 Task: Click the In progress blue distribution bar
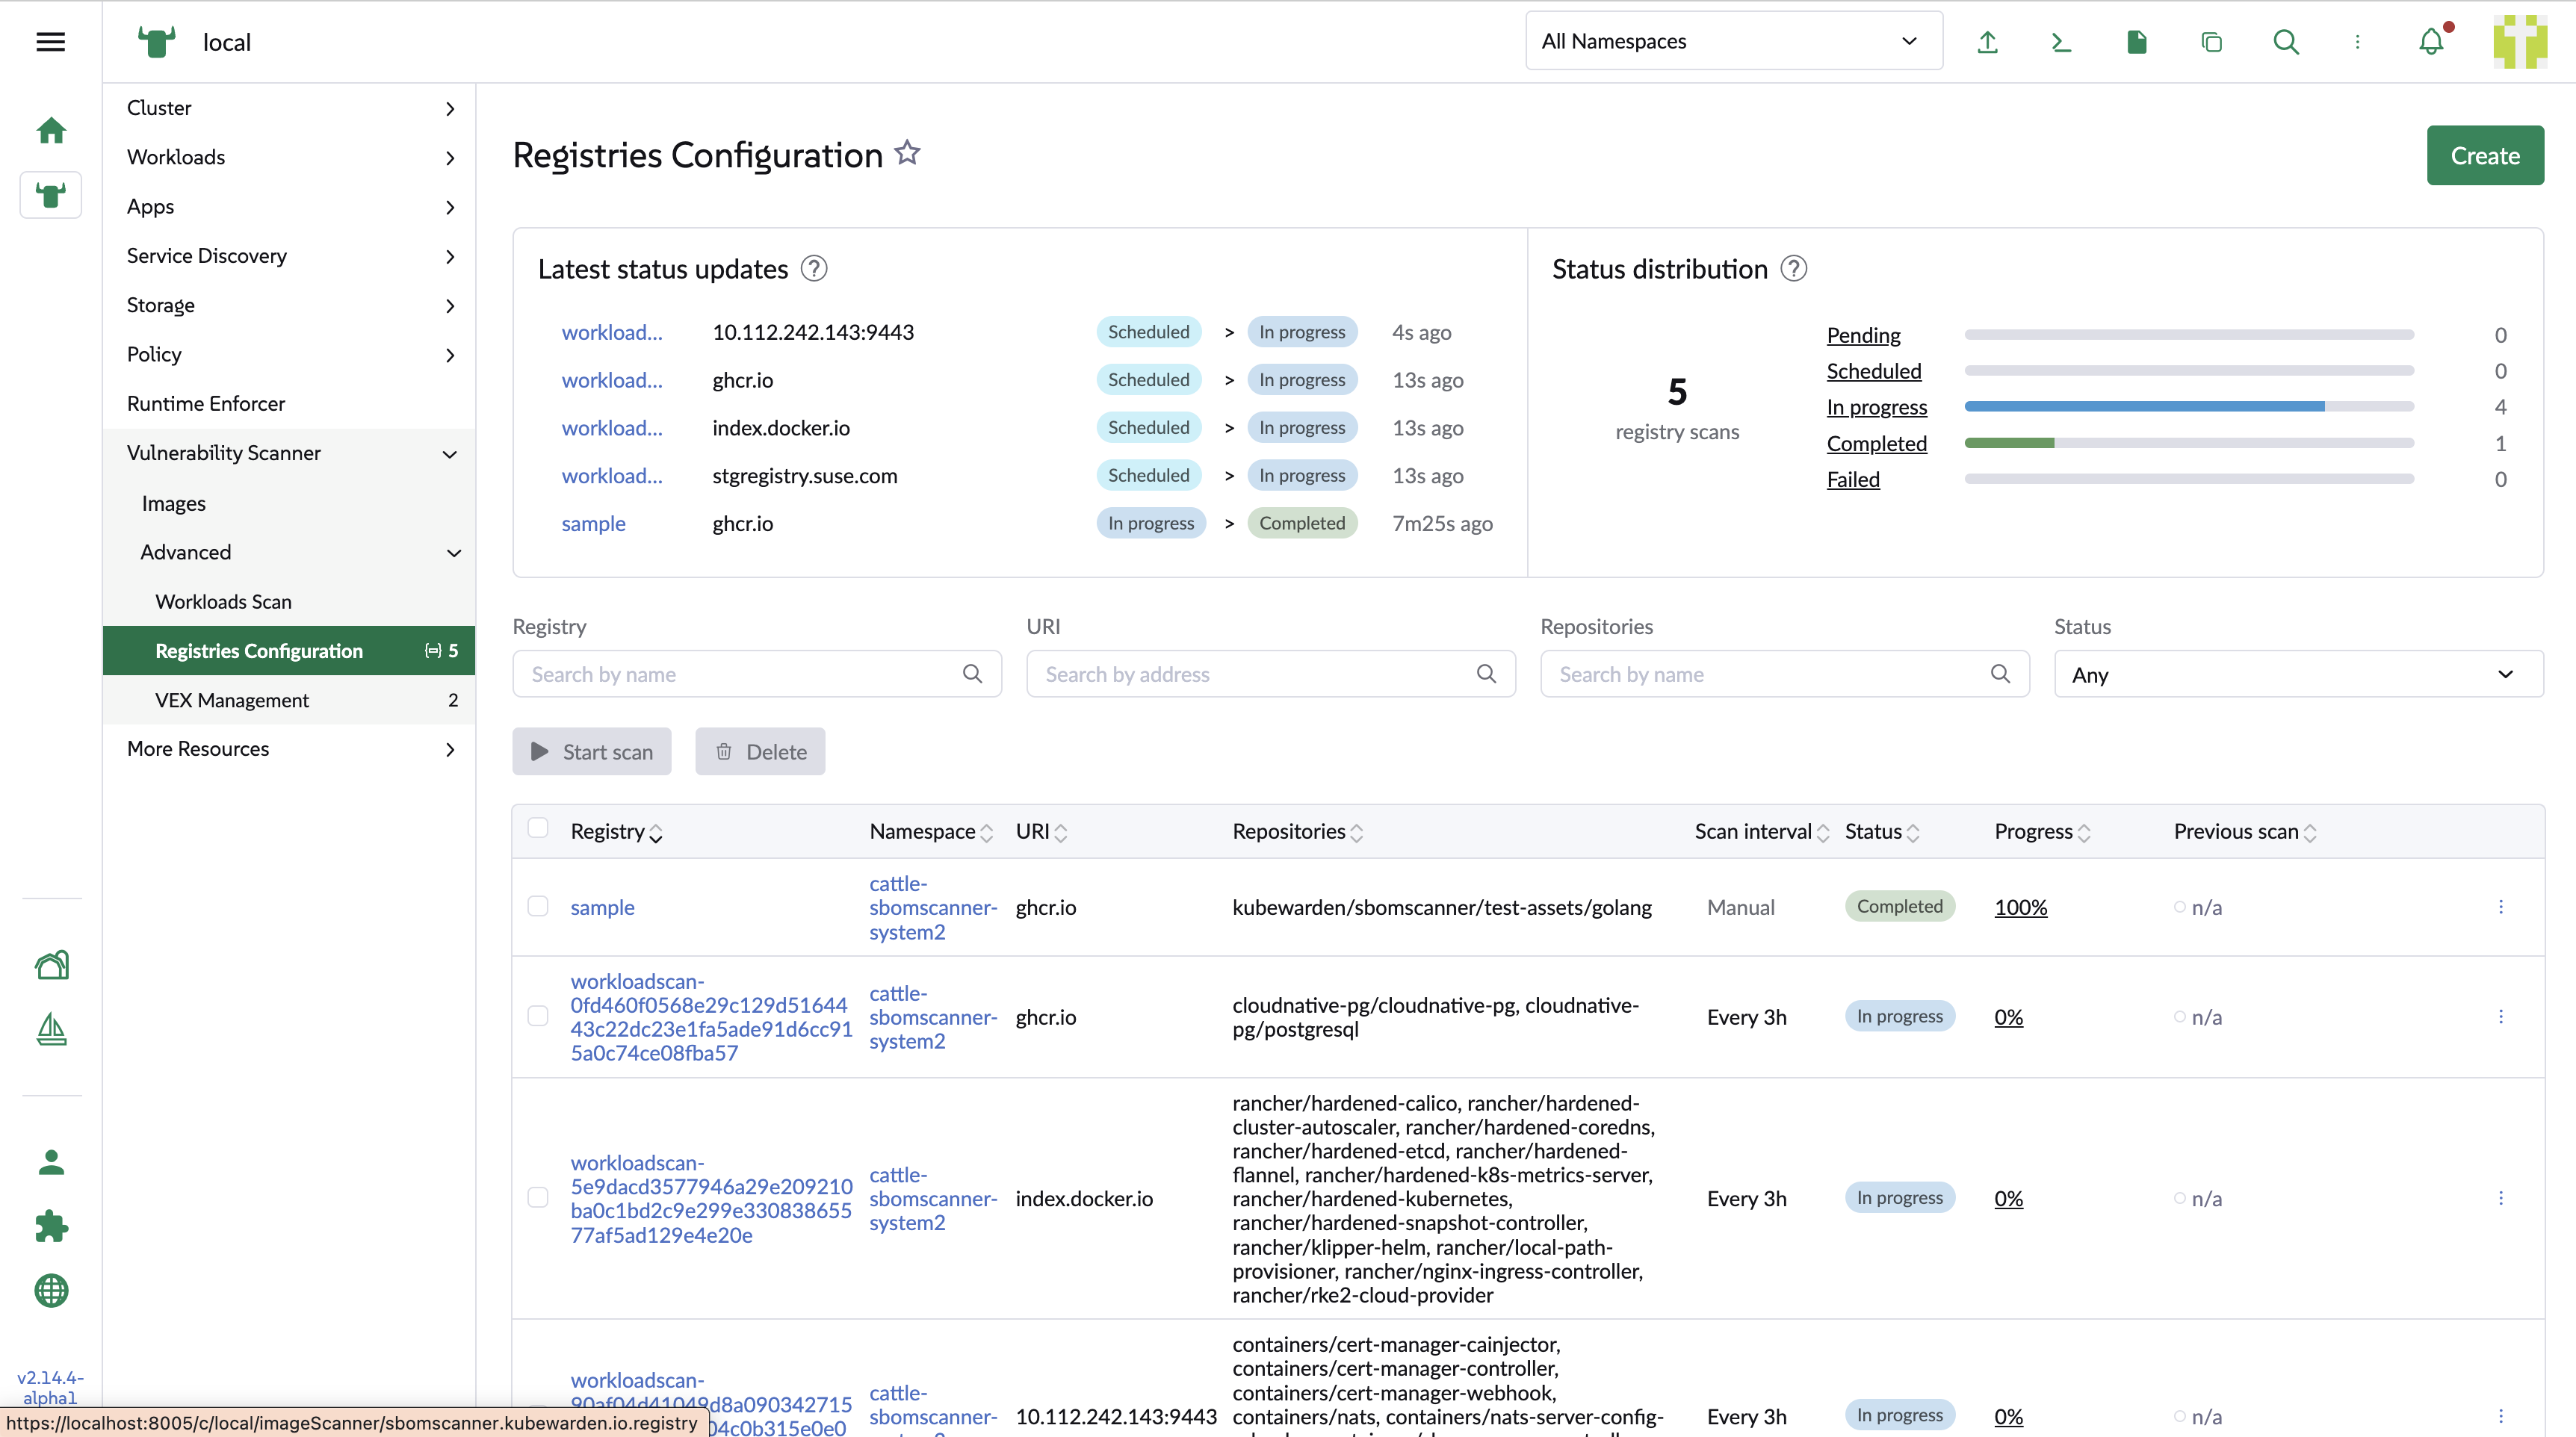point(2144,407)
